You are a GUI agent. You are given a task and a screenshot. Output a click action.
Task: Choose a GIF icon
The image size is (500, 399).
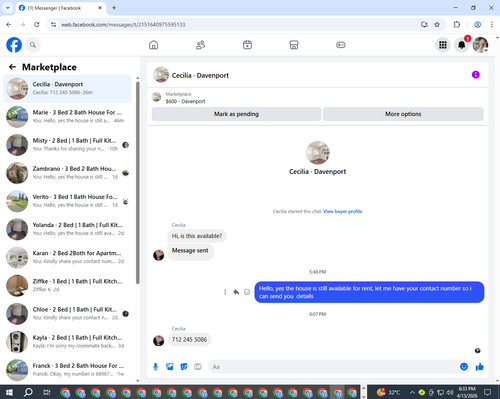coord(198,367)
